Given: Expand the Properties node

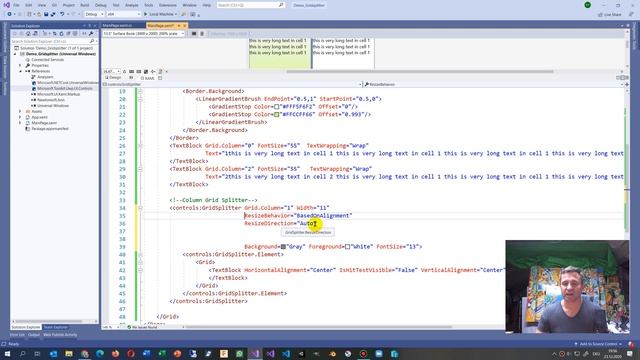Looking at the screenshot, I should (20, 65).
